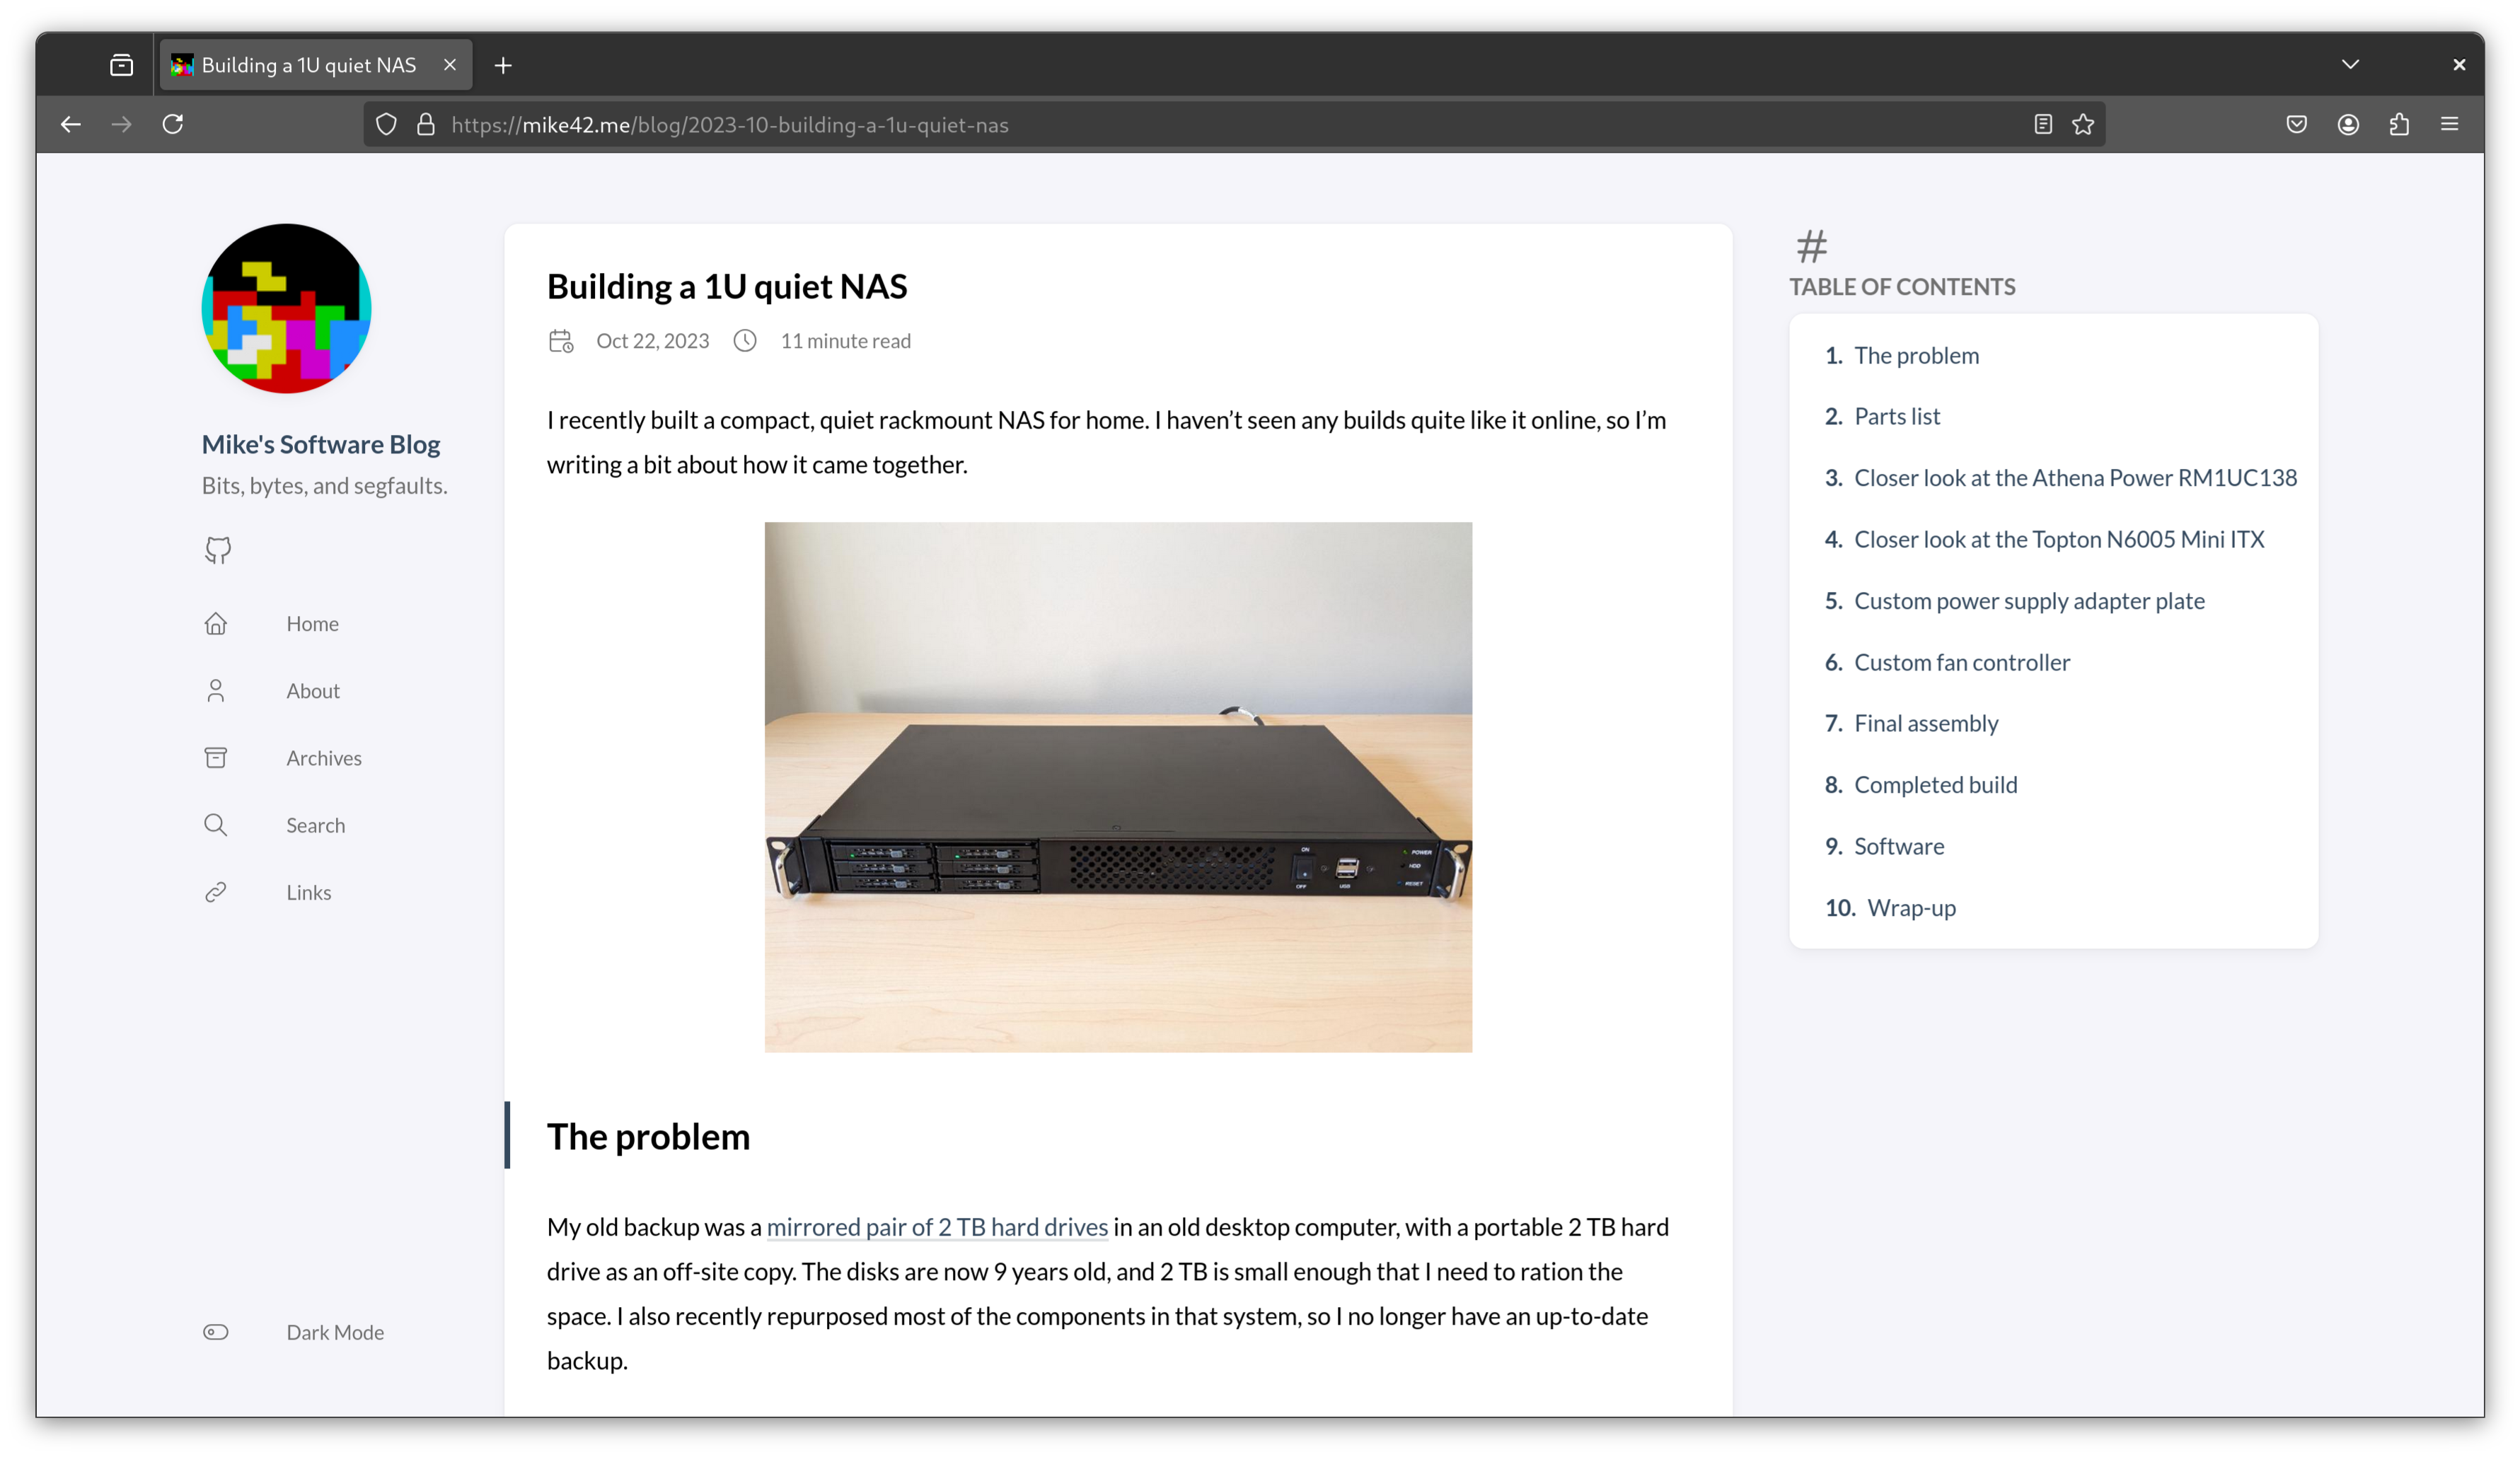This screenshot has height=1457, width=2520.
Task: Click the NAS rackmount photo
Action: (x=1118, y=787)
